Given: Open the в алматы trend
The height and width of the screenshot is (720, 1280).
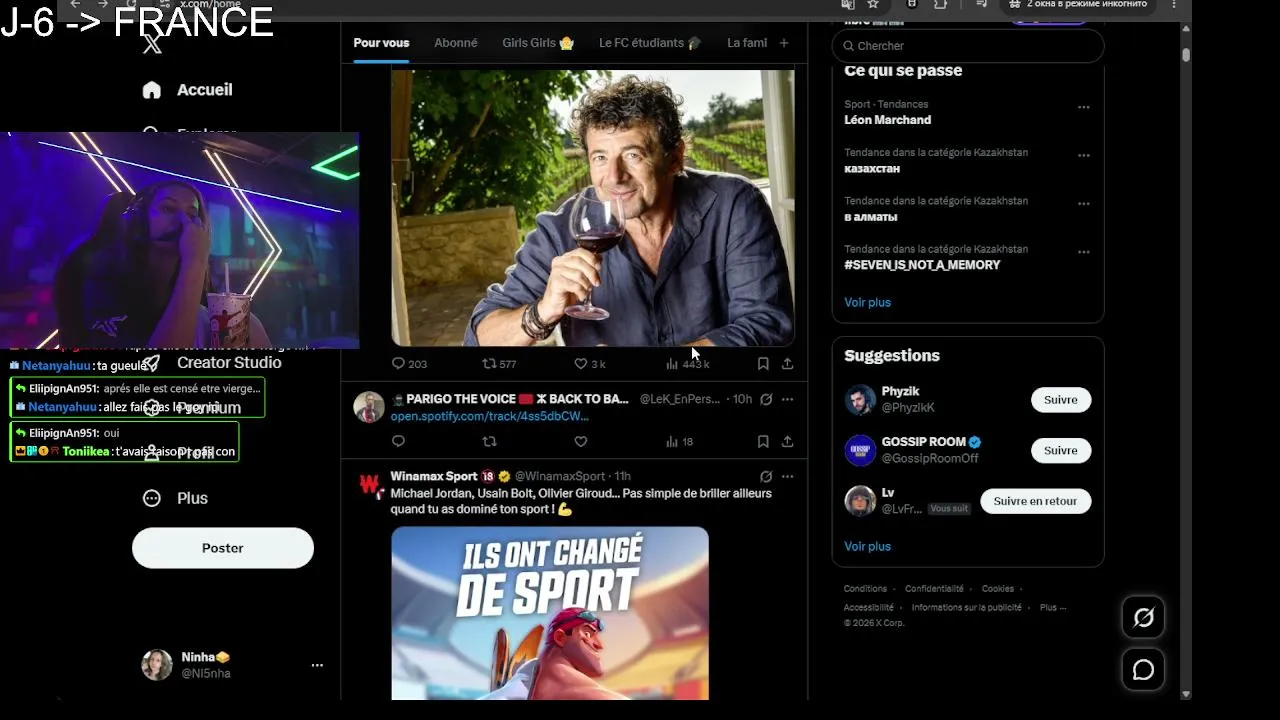Looking at the screenshot, I should point(871,217).
